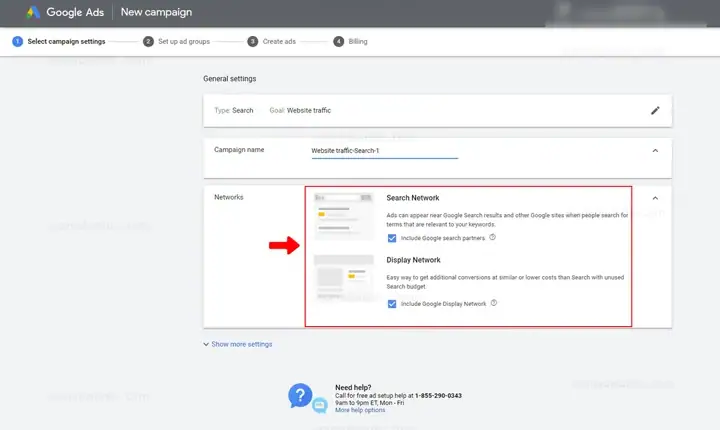Click the phone number 1-855-290-0343
The width and height of the screenshot is (720, 430).
point(438,396)
